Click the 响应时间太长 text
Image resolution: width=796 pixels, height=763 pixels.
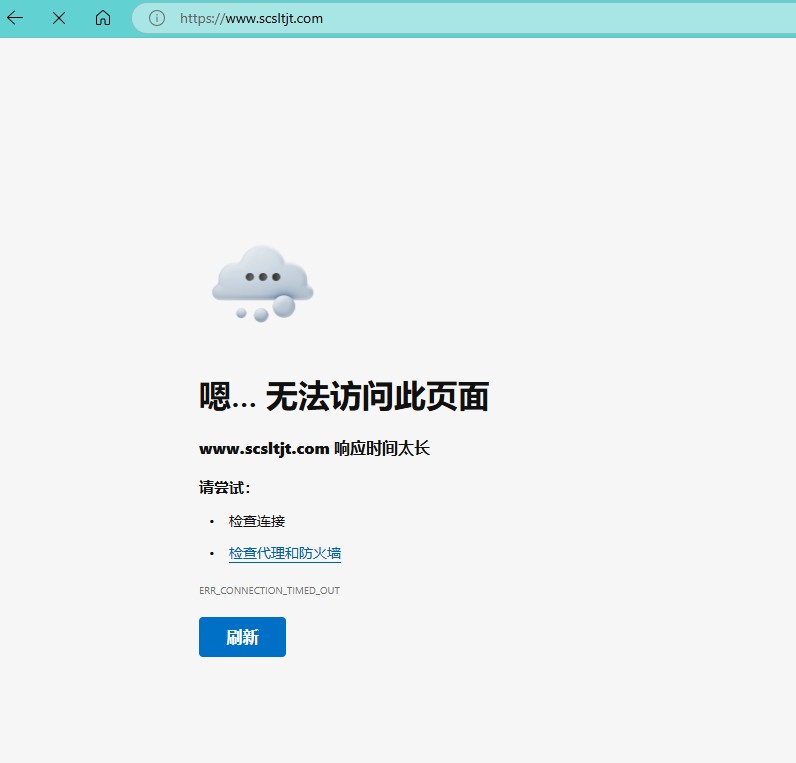(x=382, y=449)
